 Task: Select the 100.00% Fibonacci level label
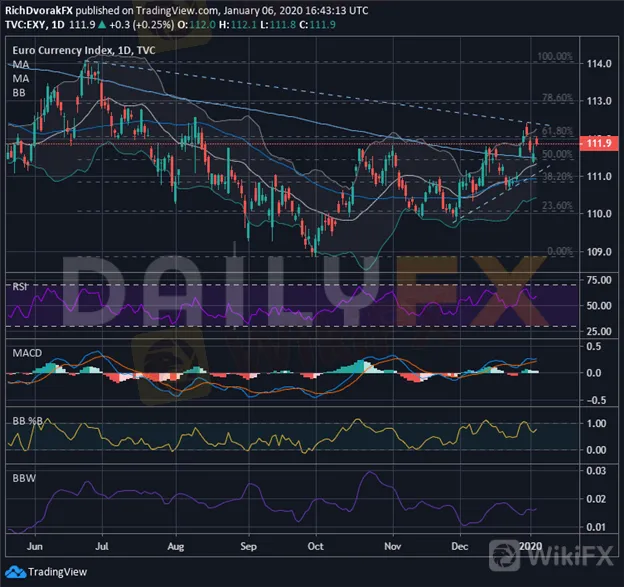click(555, 56)
